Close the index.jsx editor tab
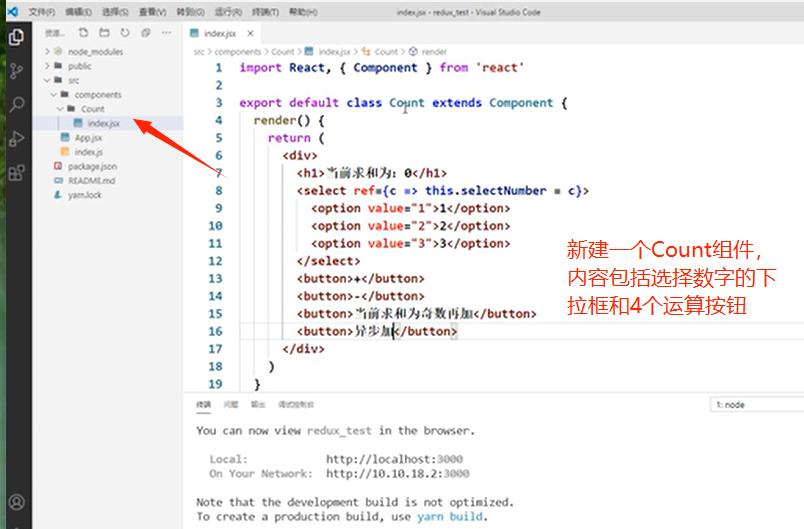 250,33
